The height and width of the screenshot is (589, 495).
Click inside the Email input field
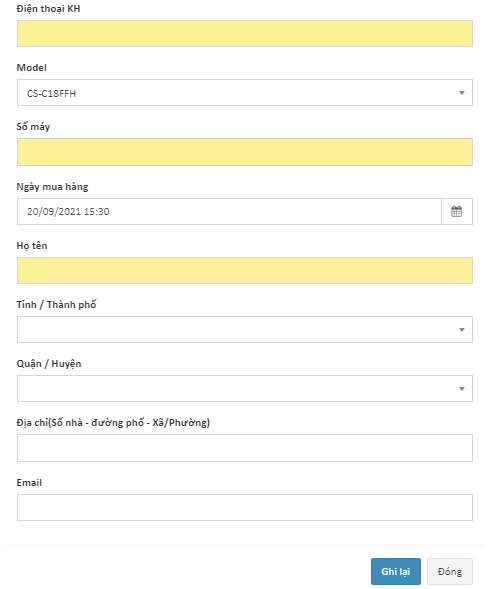pos(244,507)
